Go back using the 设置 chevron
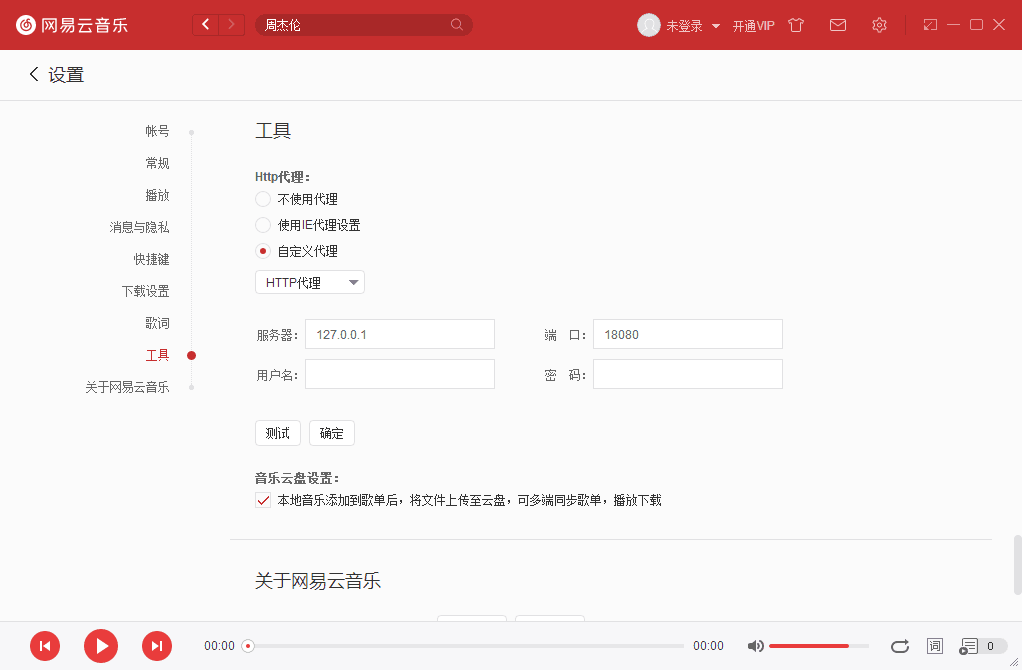 pos(34,75)
